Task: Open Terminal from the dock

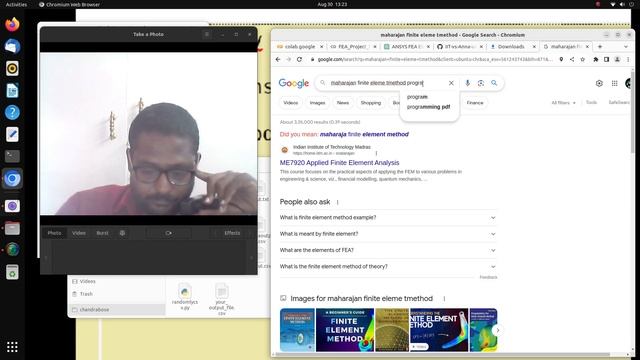Action: pyautogui.click(x=12, y=156)
